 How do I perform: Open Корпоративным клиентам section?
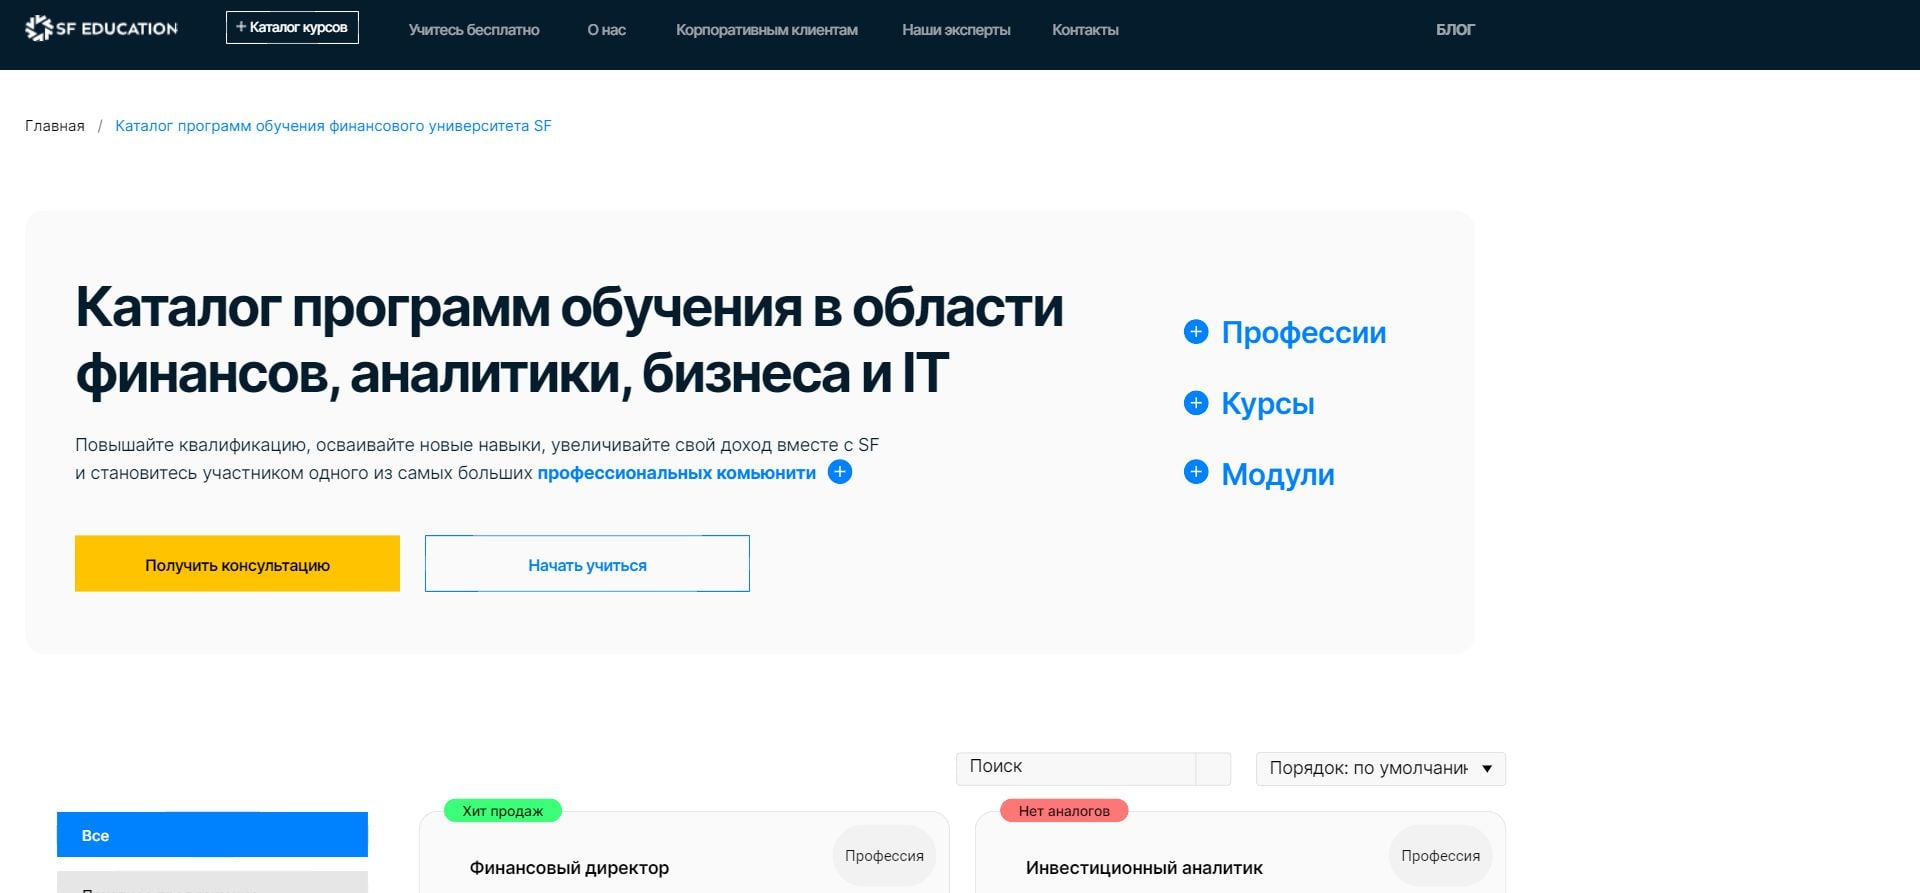point(766,30)
